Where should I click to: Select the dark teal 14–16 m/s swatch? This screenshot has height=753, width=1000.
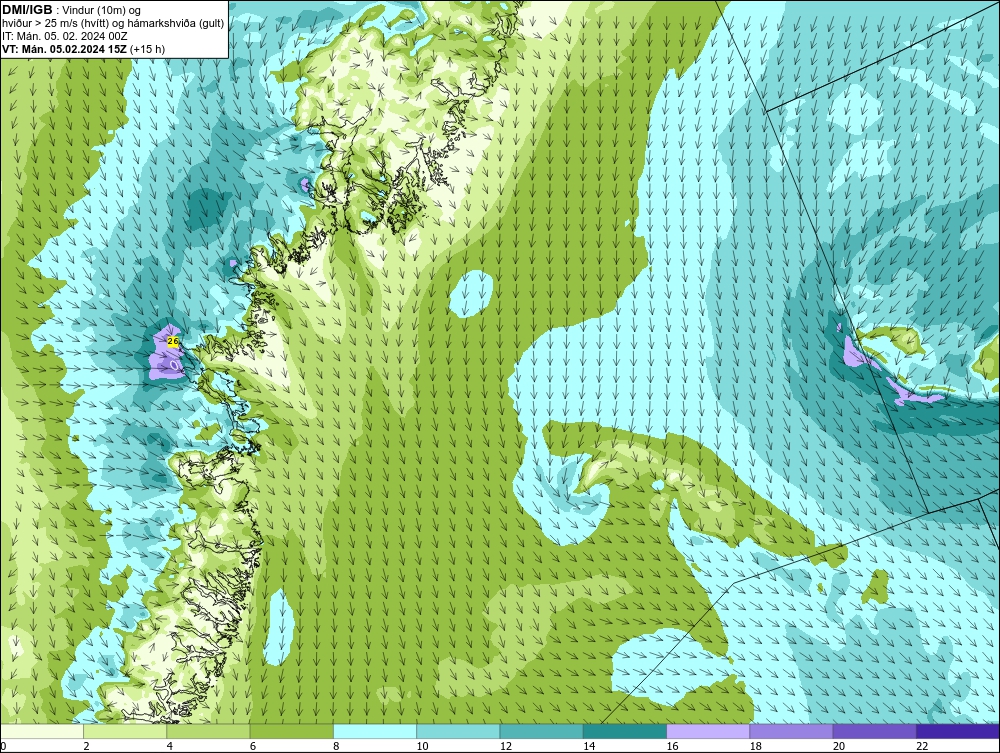click(x=624, y=731)
